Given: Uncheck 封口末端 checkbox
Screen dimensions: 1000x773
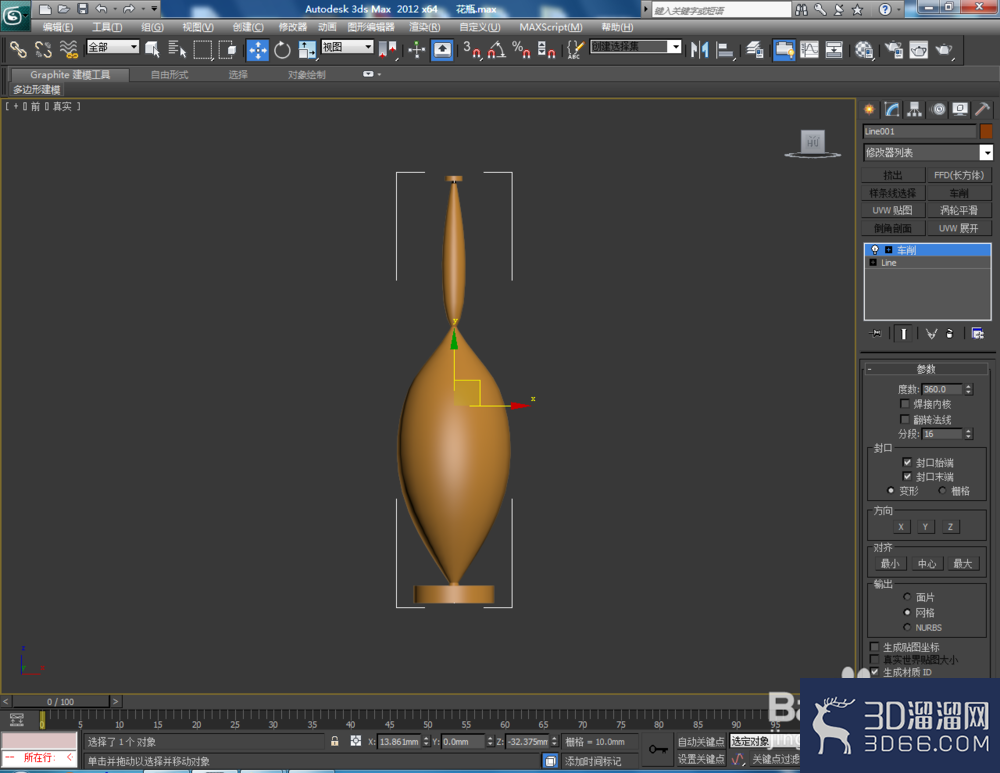Looking at the screenshot, I should (907, 476).
